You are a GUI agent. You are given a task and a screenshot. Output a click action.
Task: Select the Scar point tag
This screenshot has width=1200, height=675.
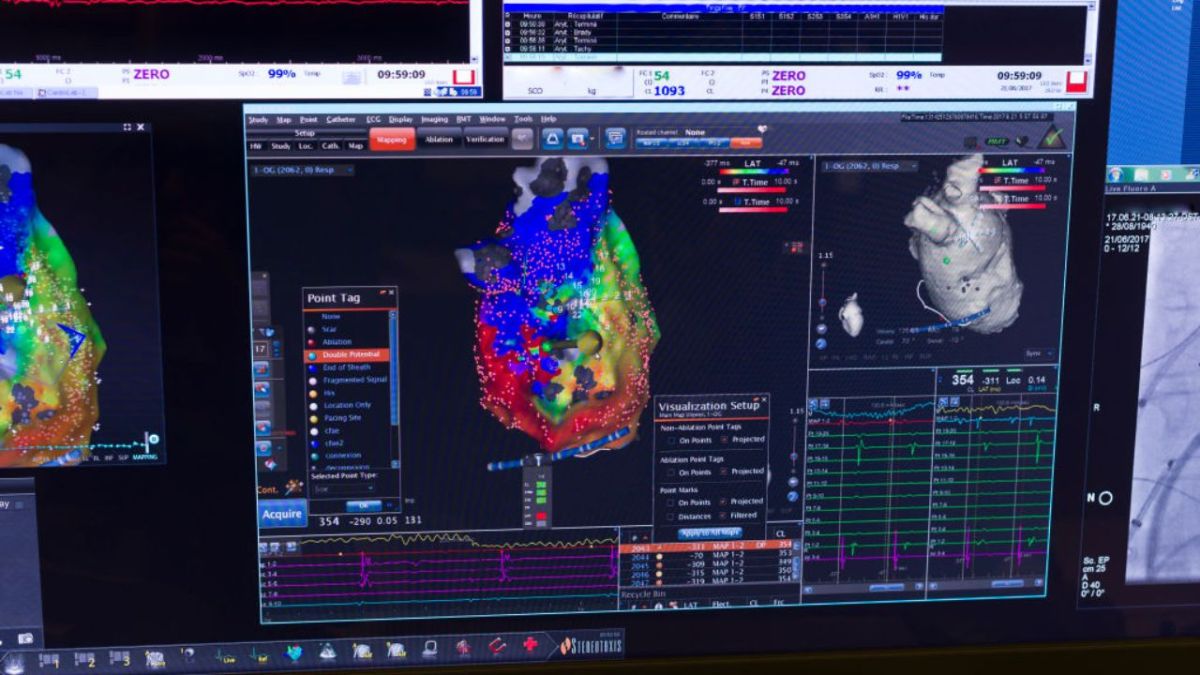tap(330, 329)
